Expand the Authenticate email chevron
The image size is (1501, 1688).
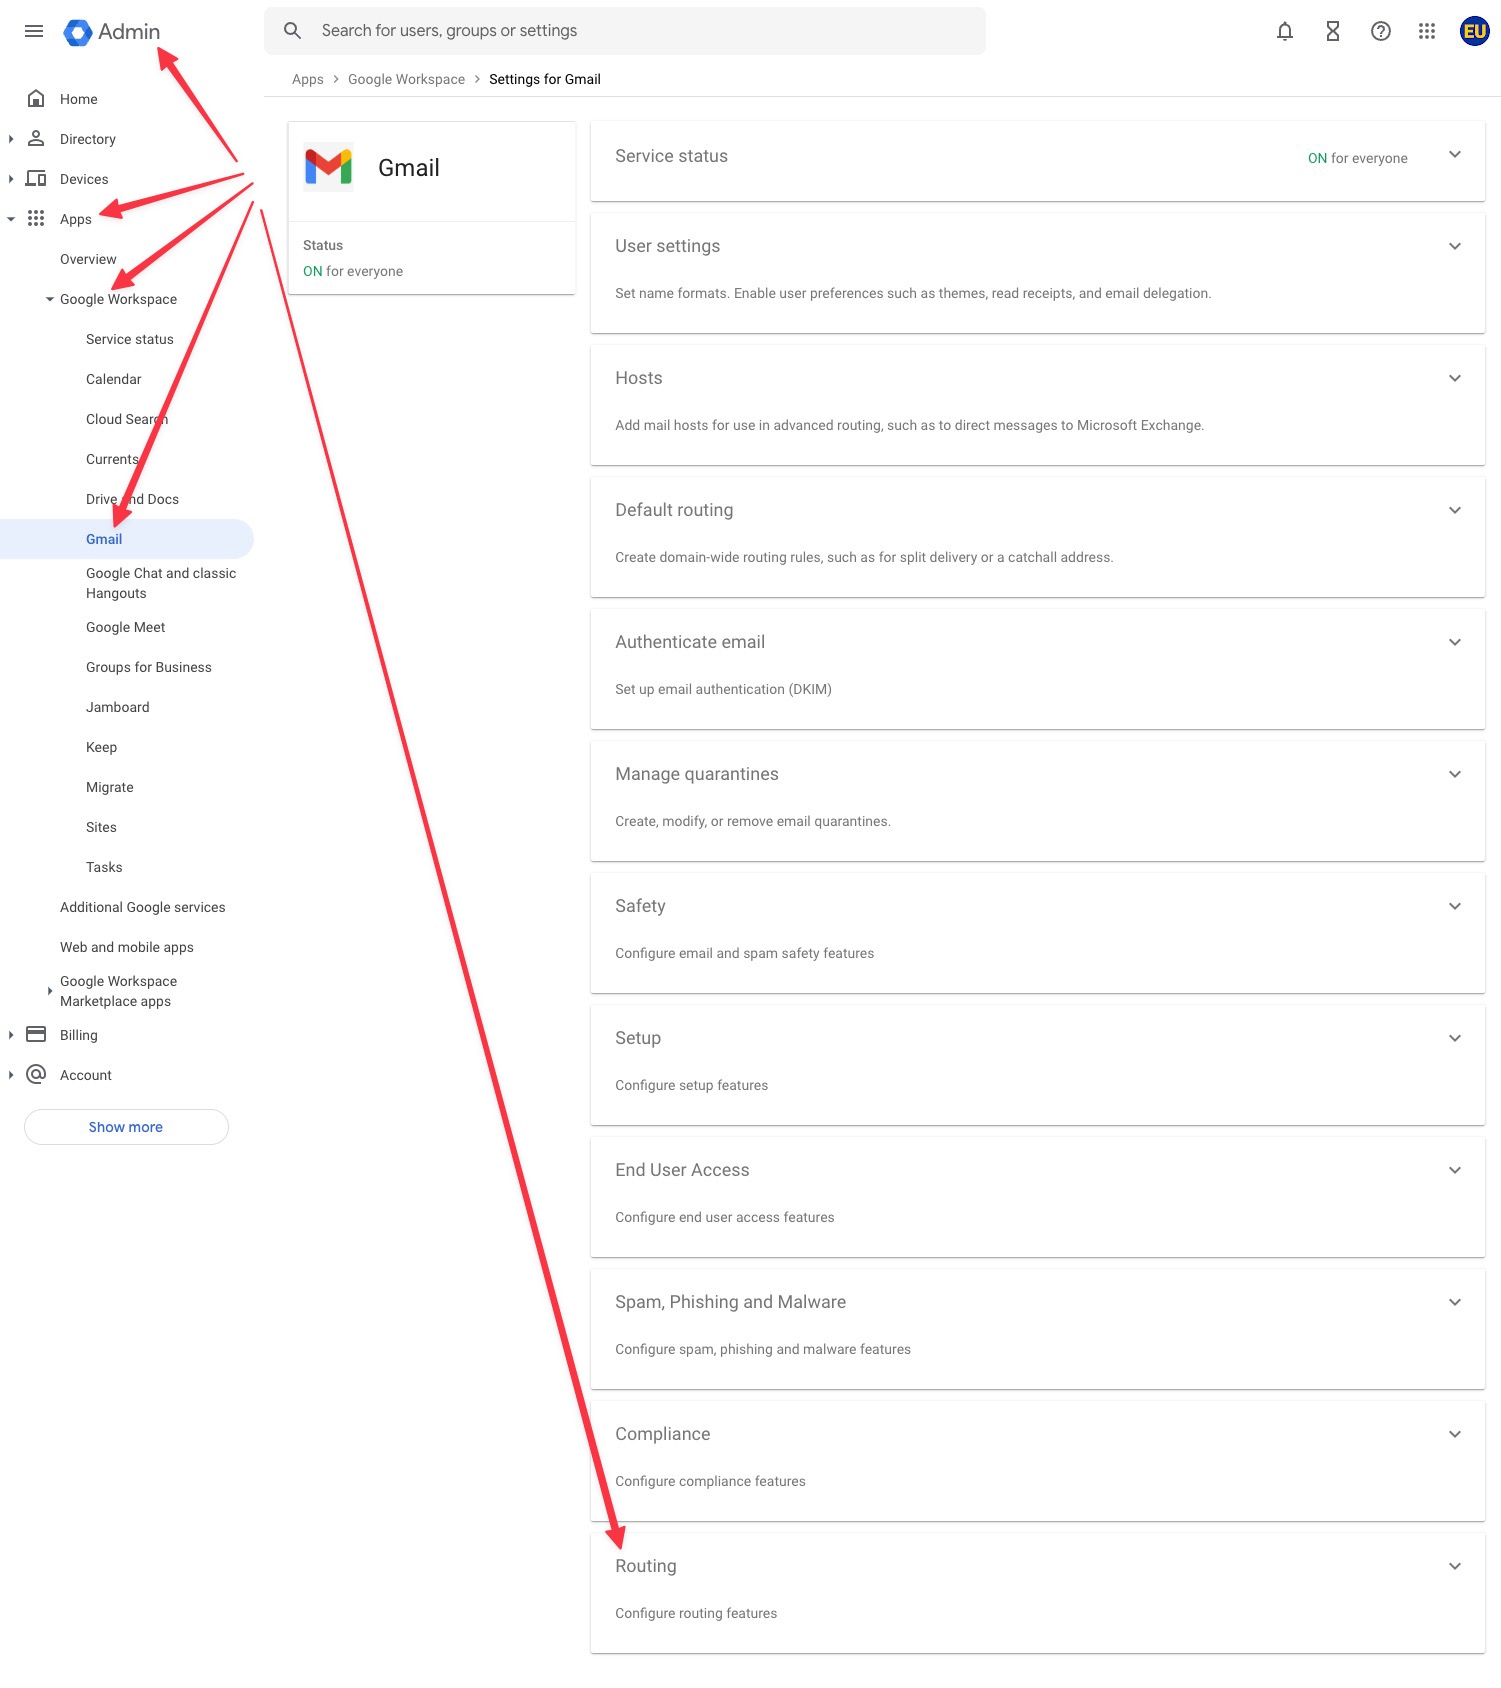1455,642
